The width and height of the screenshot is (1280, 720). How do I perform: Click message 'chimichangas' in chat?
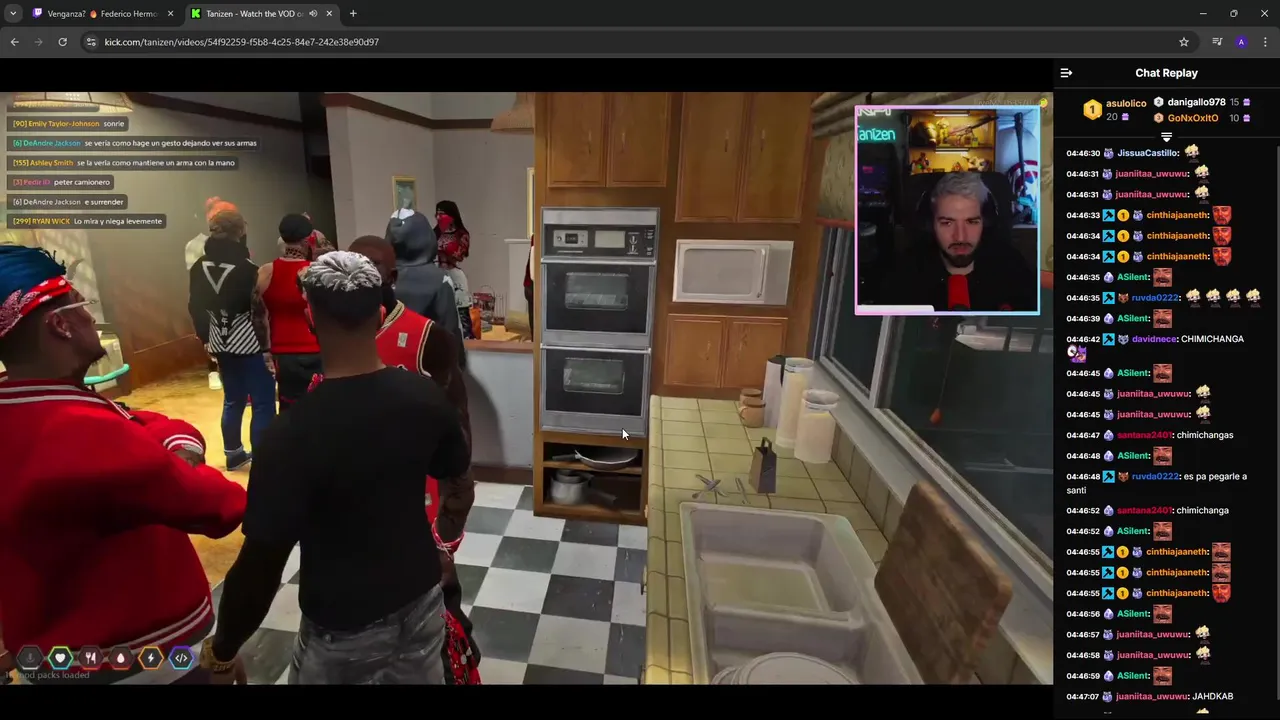click(x=1205, y=435)
